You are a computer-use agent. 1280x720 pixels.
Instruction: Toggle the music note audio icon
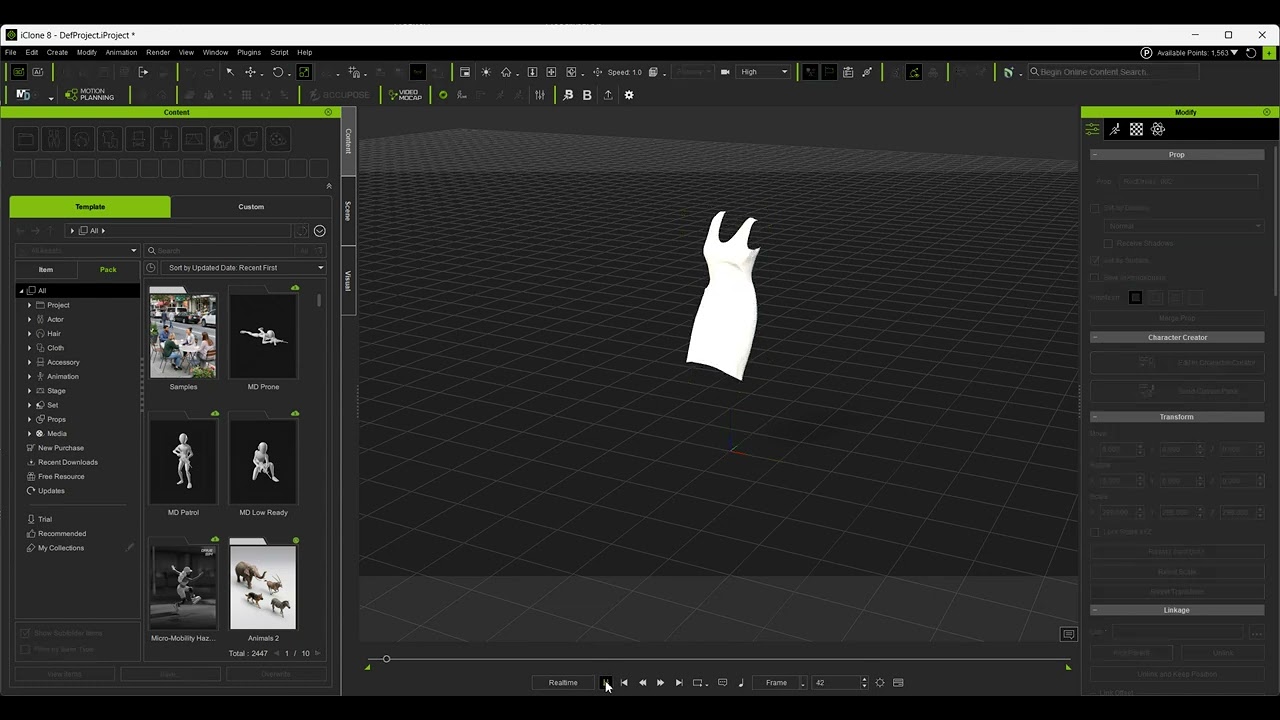741,683
